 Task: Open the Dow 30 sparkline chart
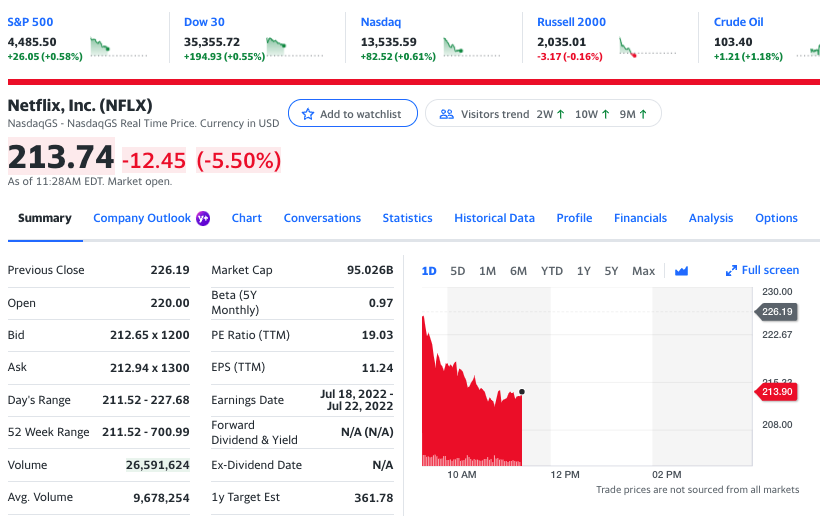(294, 47)
